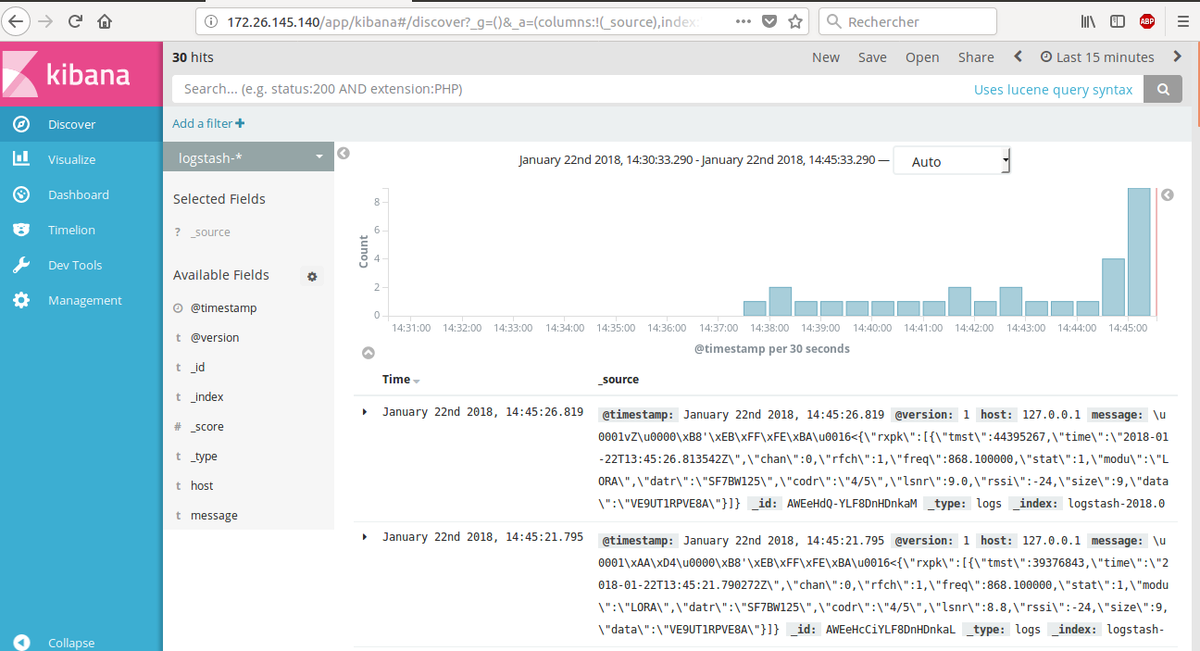This screenshot has height=651, width=1200.
Task: Click the Share menu item
Action: (975, 57)
